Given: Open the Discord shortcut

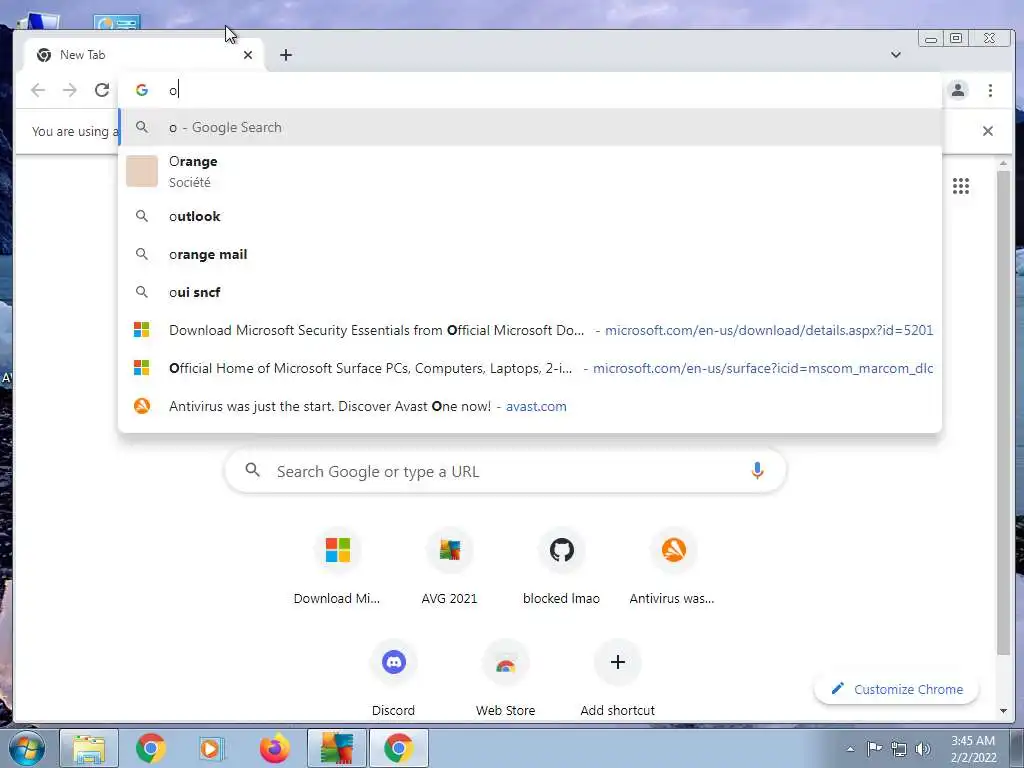Looking at the screenshot, I should 393,679.
